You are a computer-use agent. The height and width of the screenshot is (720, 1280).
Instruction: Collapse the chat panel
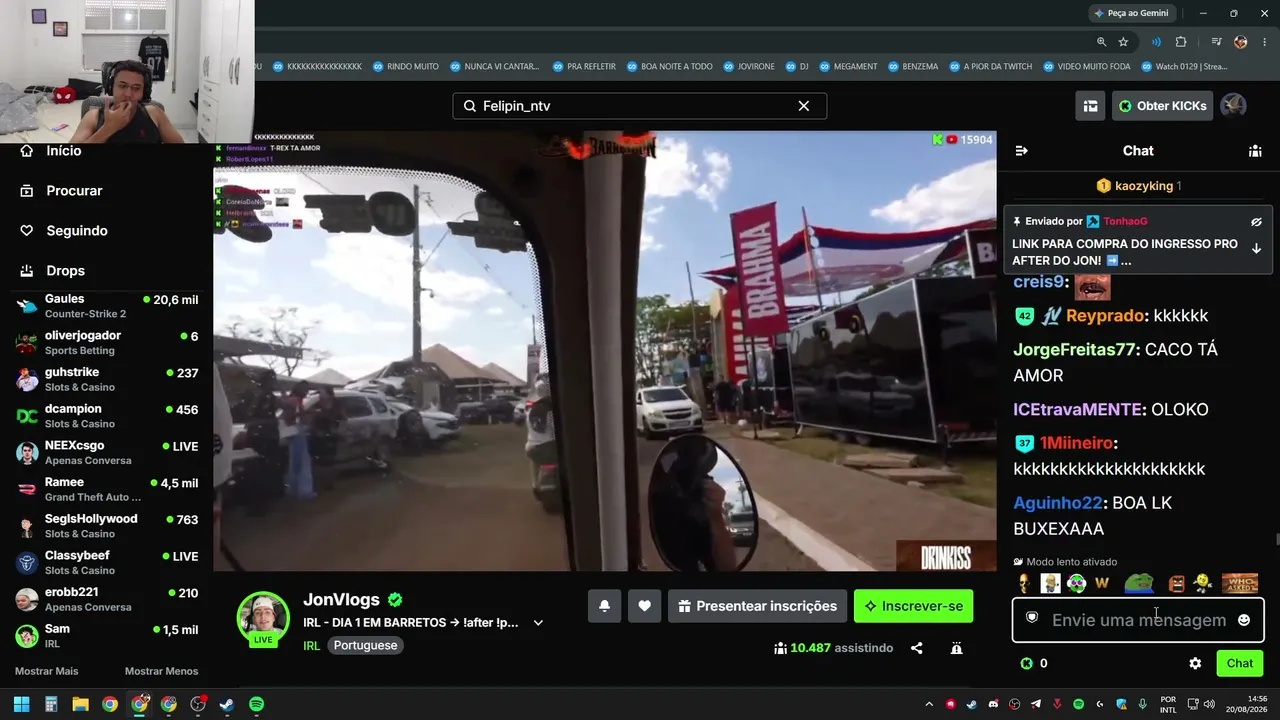1021,151
